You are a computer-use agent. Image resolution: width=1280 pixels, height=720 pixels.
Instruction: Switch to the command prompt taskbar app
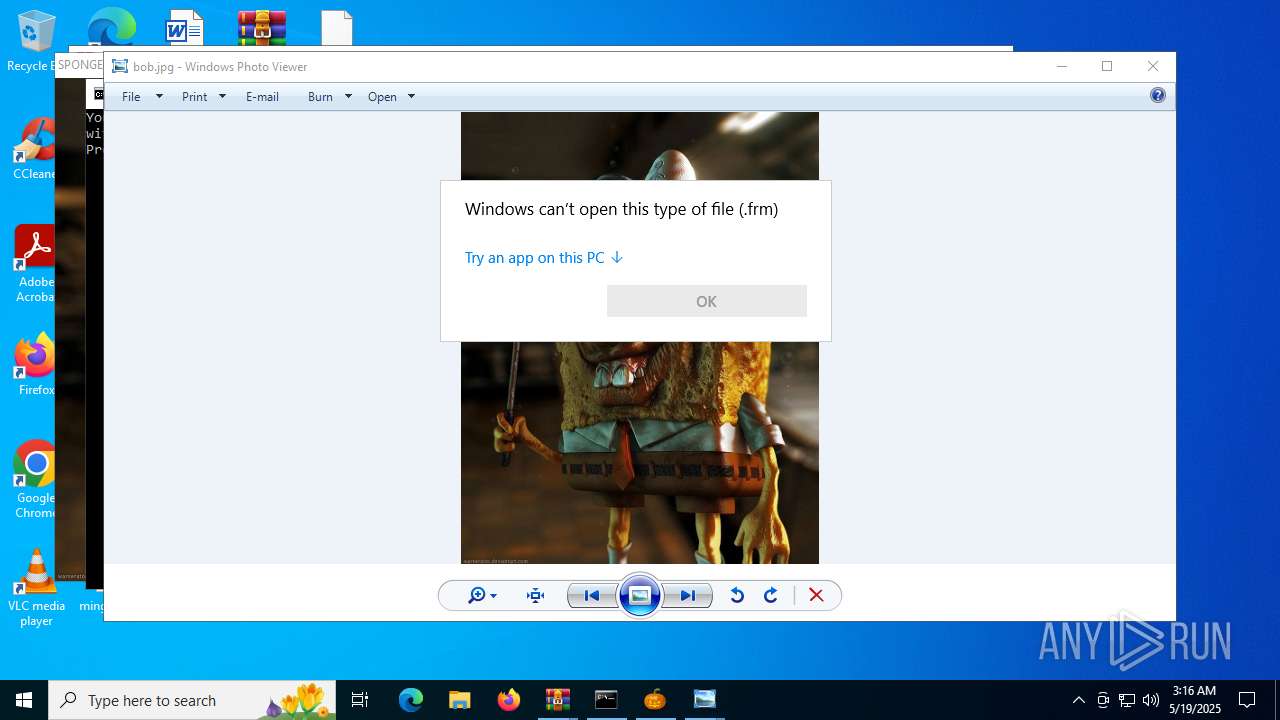tap(606, 700)
